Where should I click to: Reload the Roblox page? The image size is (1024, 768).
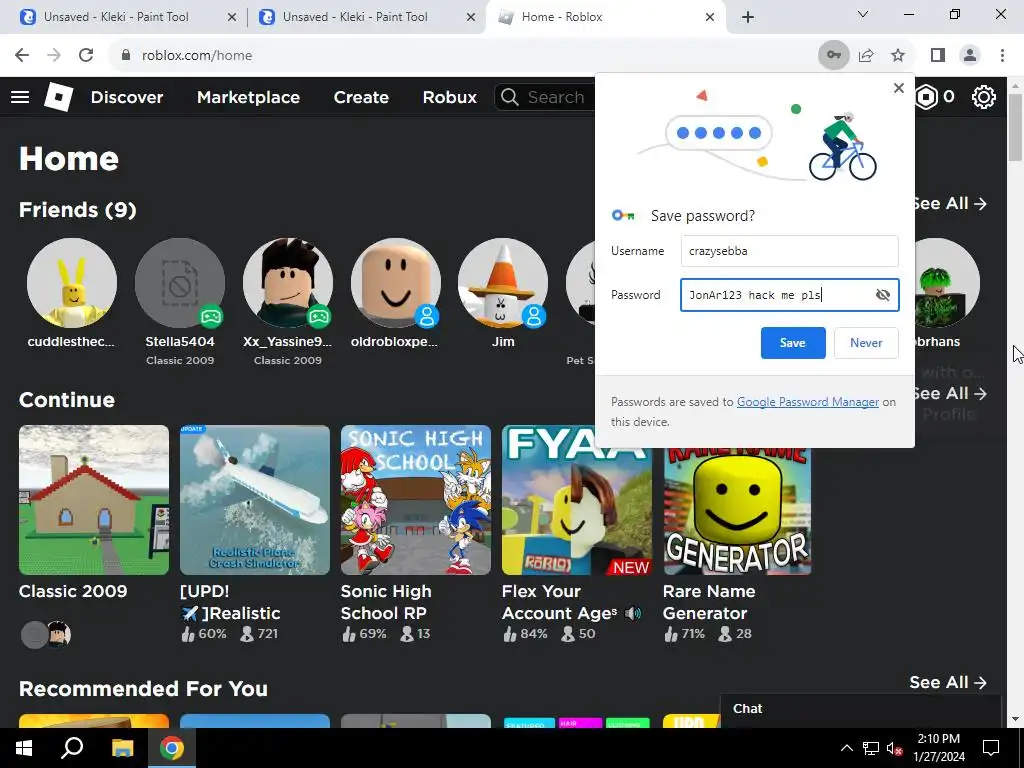click(86, 56)
